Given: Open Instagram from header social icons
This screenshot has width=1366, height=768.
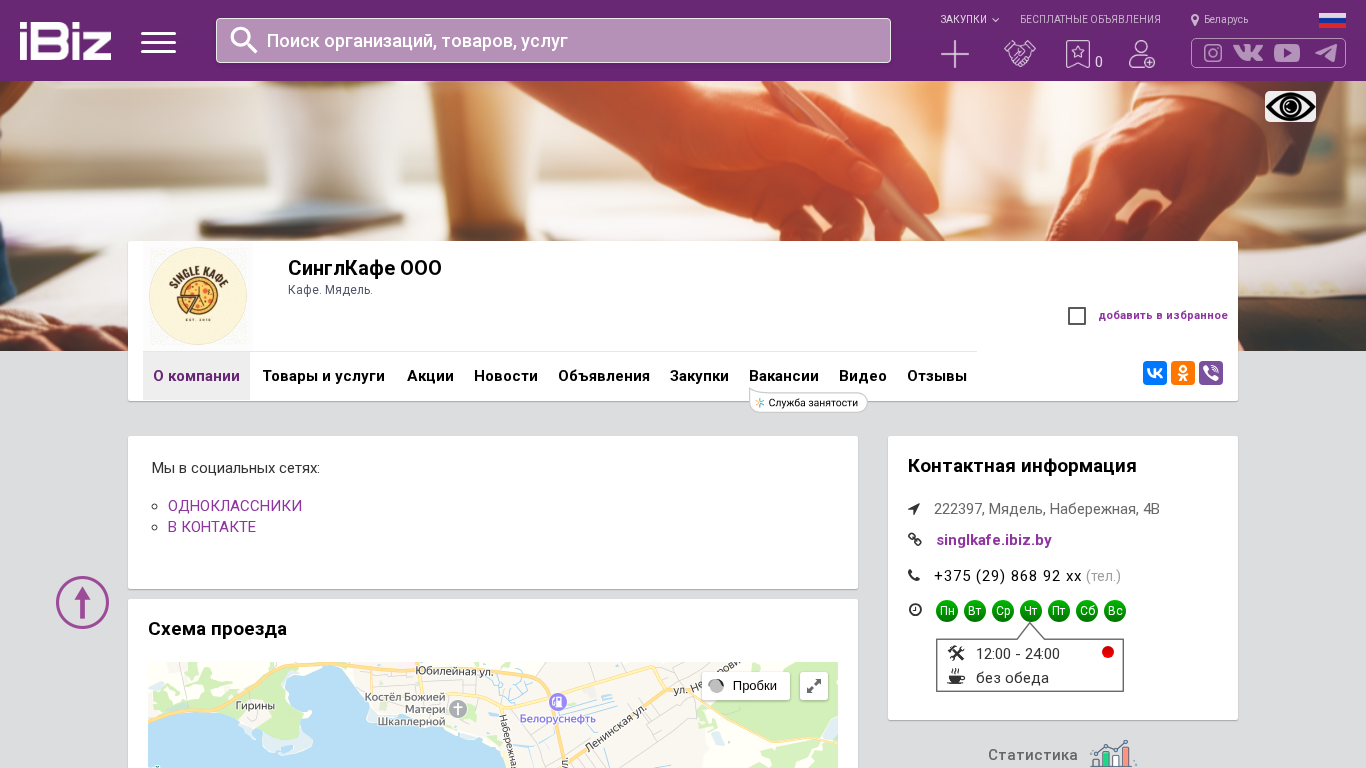Looking at the screenshot, I should (x=1213, y=53).
